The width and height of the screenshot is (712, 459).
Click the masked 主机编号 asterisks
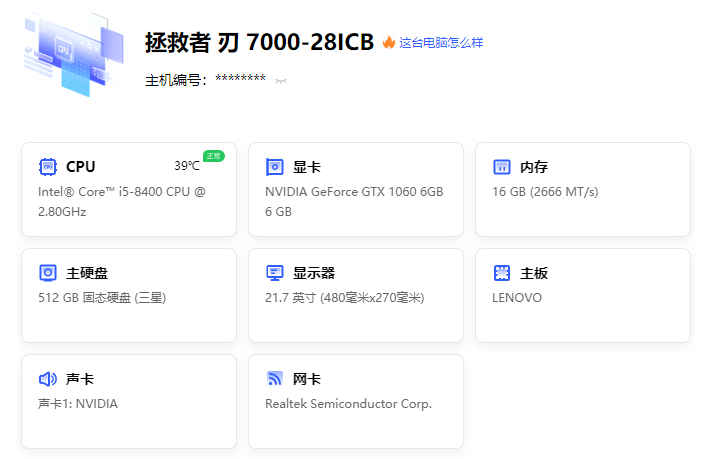click(240, 78)
